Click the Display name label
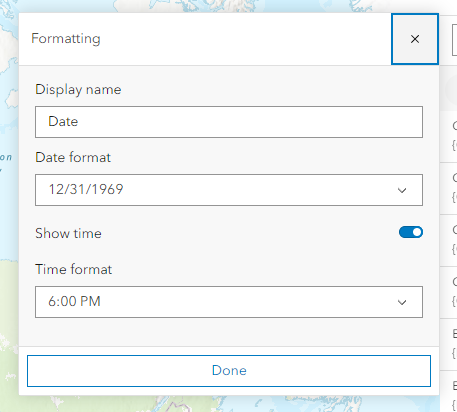 coord(78,90)
